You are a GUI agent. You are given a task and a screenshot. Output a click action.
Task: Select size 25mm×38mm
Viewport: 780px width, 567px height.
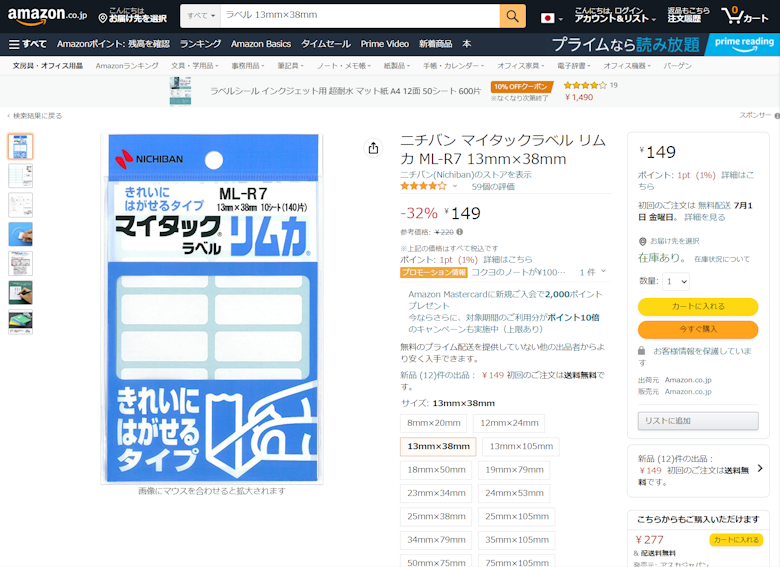(x=436, y=517)
